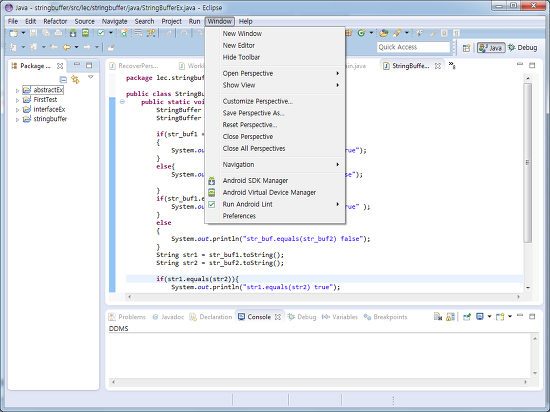Viewport: 550px width, 412px height.
Task: Switch to the RecoverPers editor tab
Action: point(134,66)
